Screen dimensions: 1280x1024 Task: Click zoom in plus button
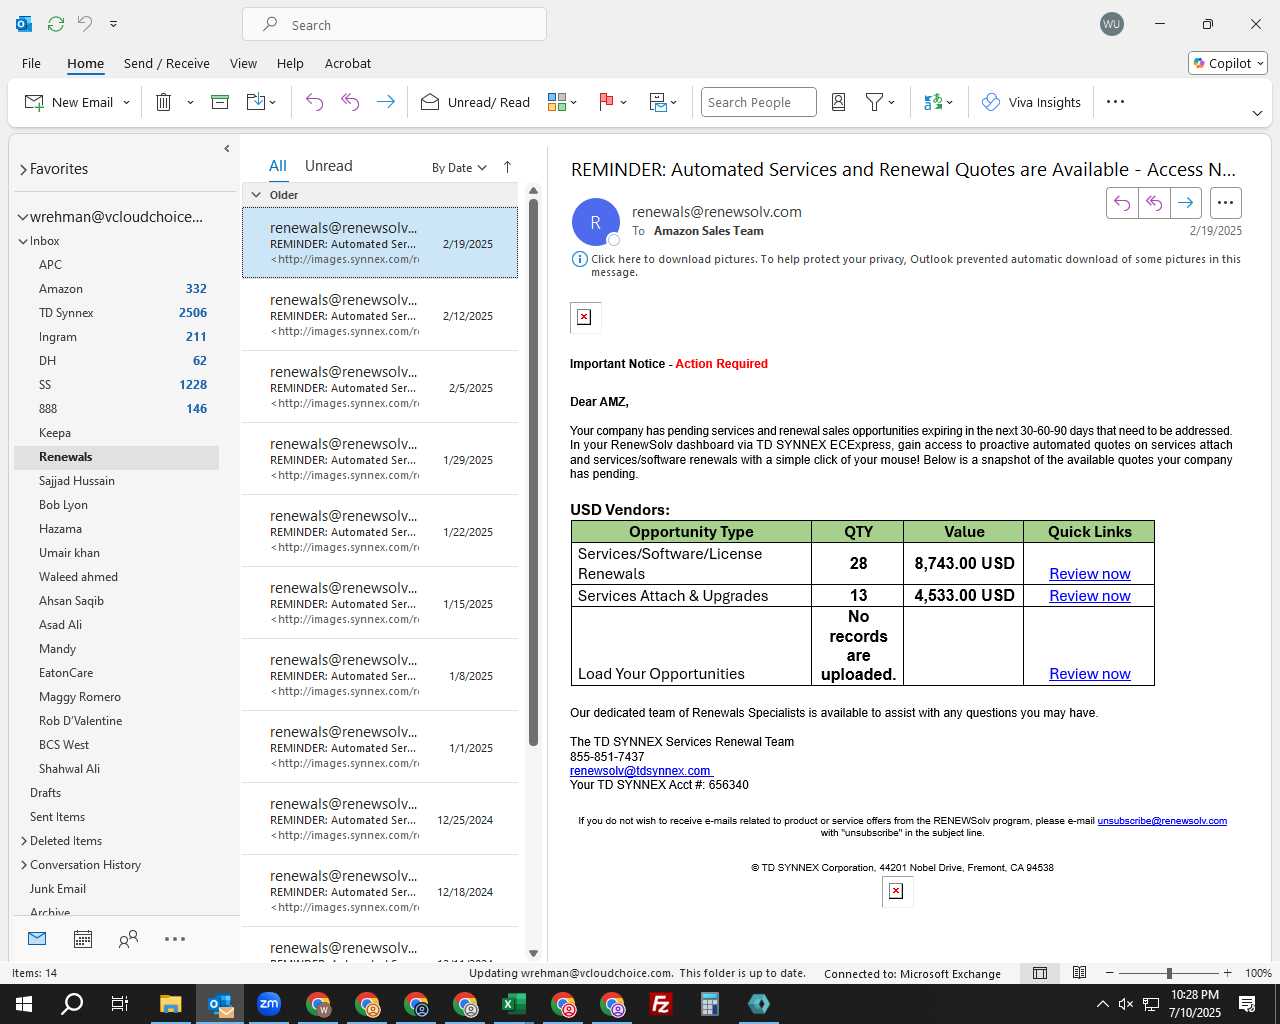point(1227,973)
